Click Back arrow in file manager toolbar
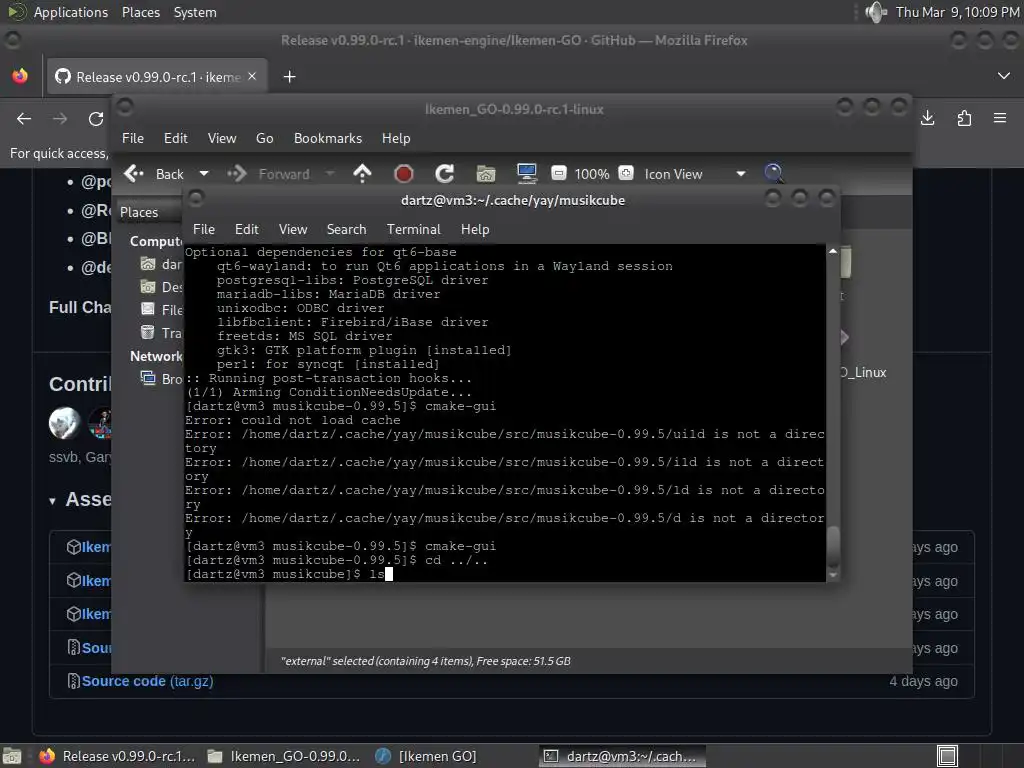Screen dimensions: 1024x768 point(134,174)
